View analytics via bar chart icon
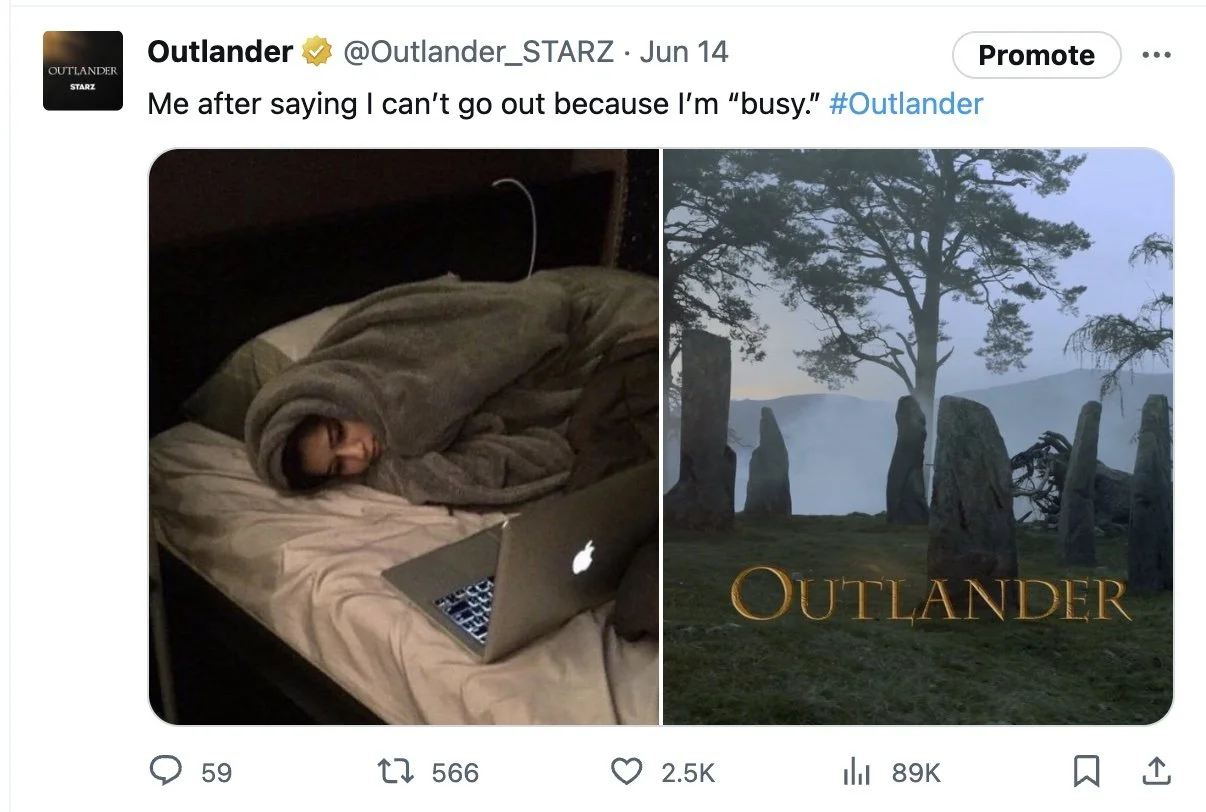 pyautogui.click(x=855, y=771)
